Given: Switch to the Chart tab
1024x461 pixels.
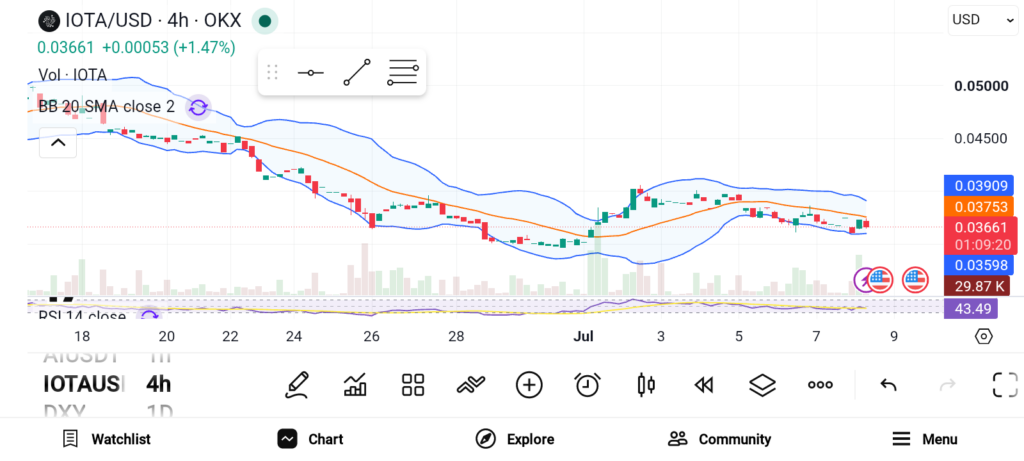Looking at the screenshot, I should tap(310, 439).
